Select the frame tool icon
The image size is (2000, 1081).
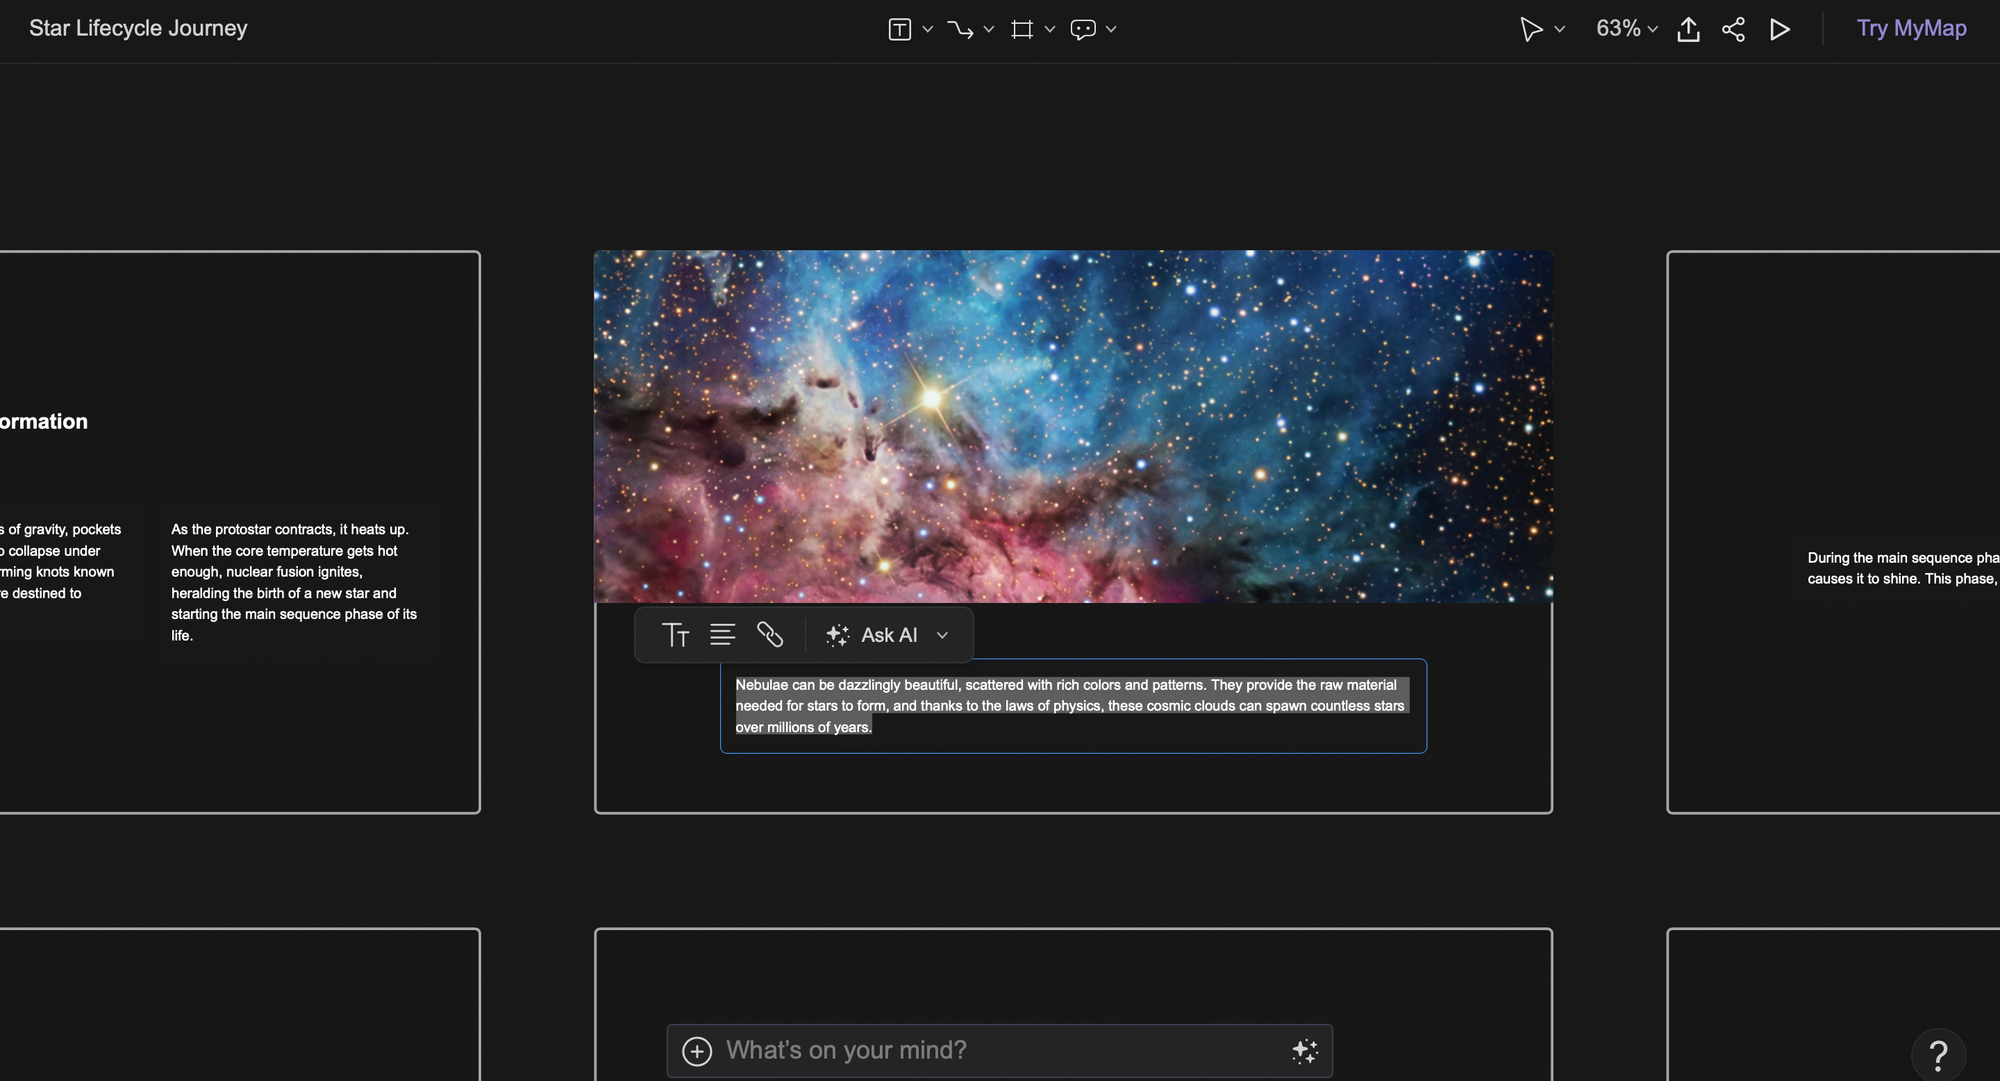pyautogui.click(x=1021, y=29)
